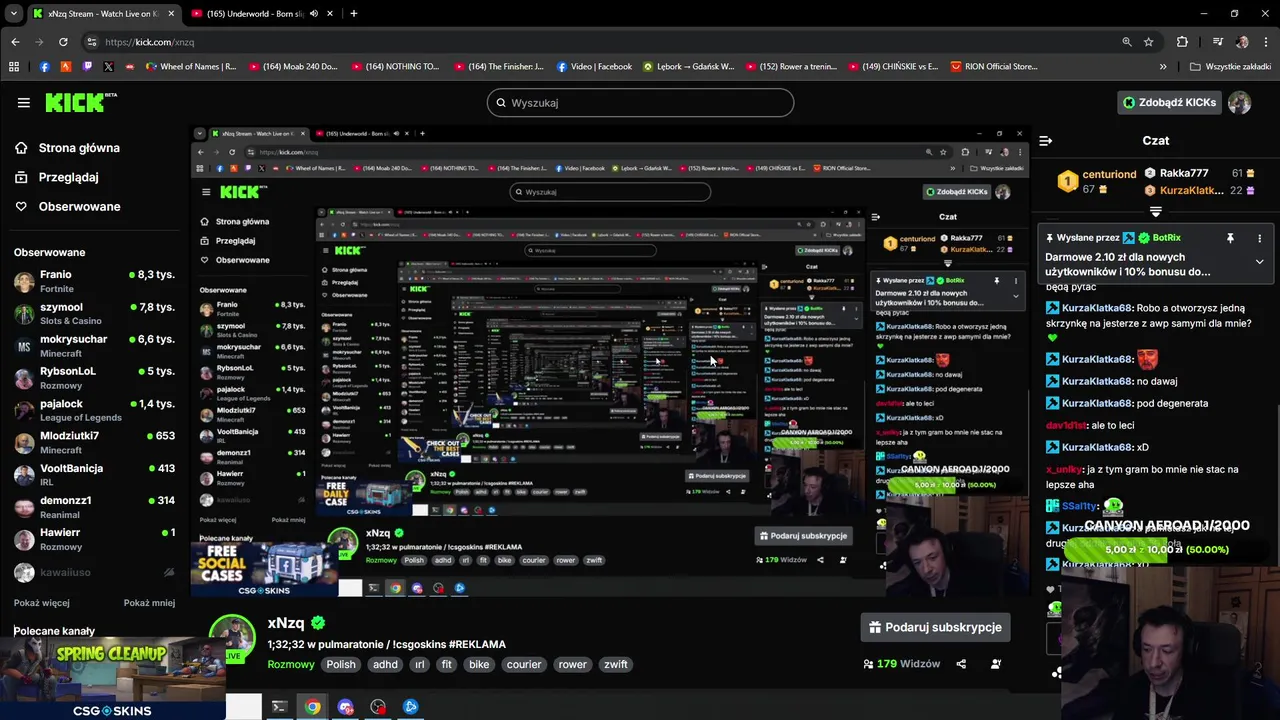Open the Chrome extensions puzzle icon
Image resolution: width=1280 pixels, height=720 pixels.
(x=1182, y=42)
